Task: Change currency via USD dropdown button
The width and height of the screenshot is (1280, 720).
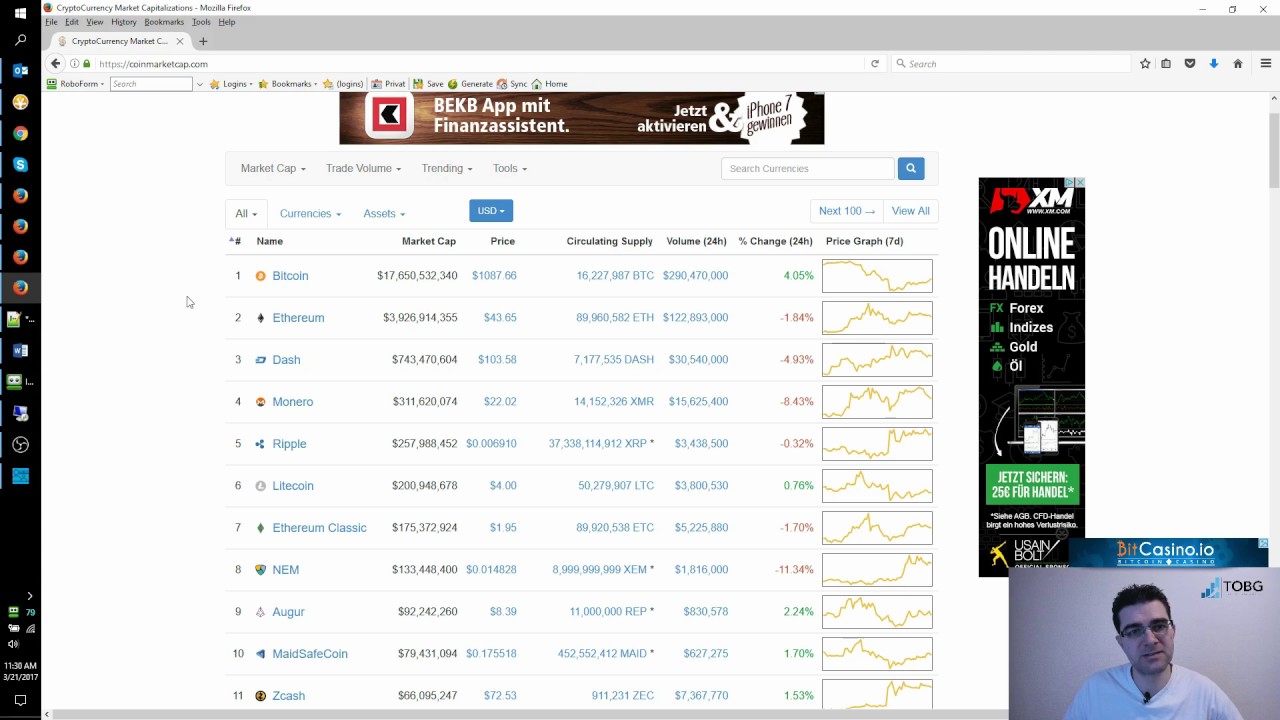Action: [x=491, y=211]
